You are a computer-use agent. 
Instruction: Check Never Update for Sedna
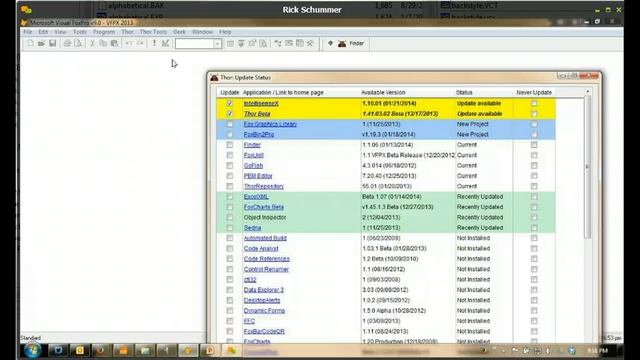click(x=534, y=228)
